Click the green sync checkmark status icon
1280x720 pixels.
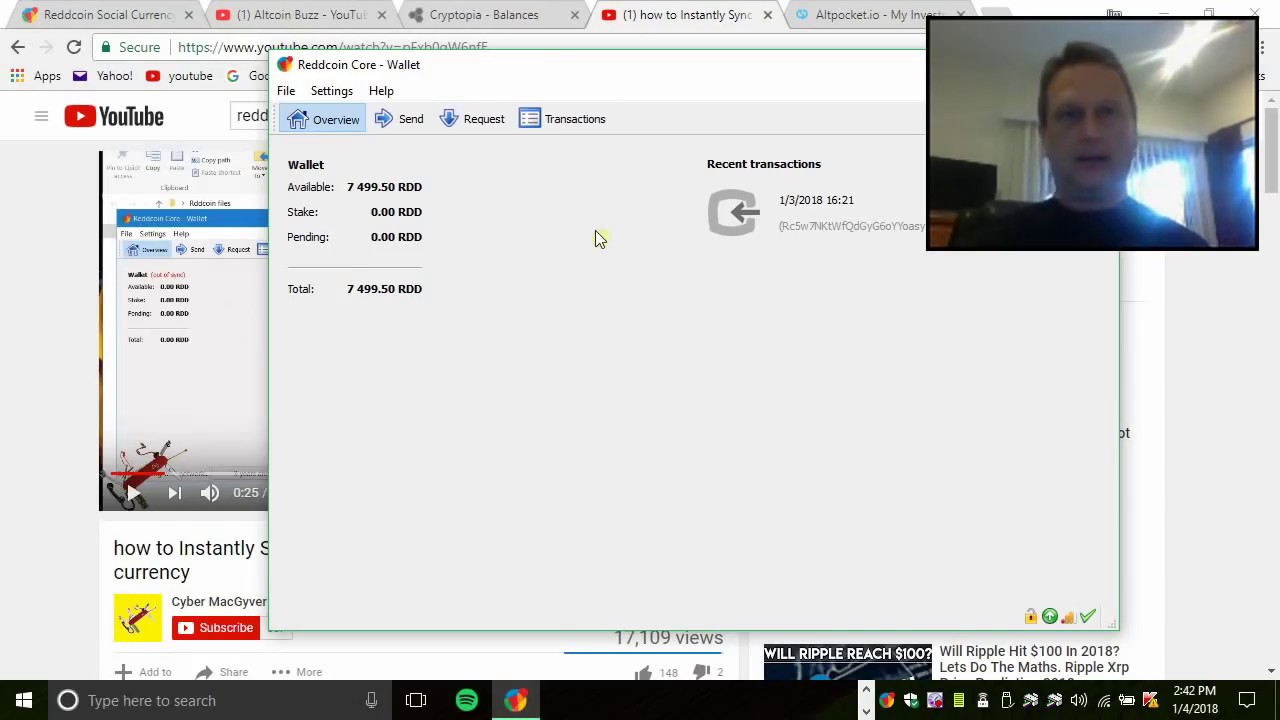click(x=1088, y=617)
